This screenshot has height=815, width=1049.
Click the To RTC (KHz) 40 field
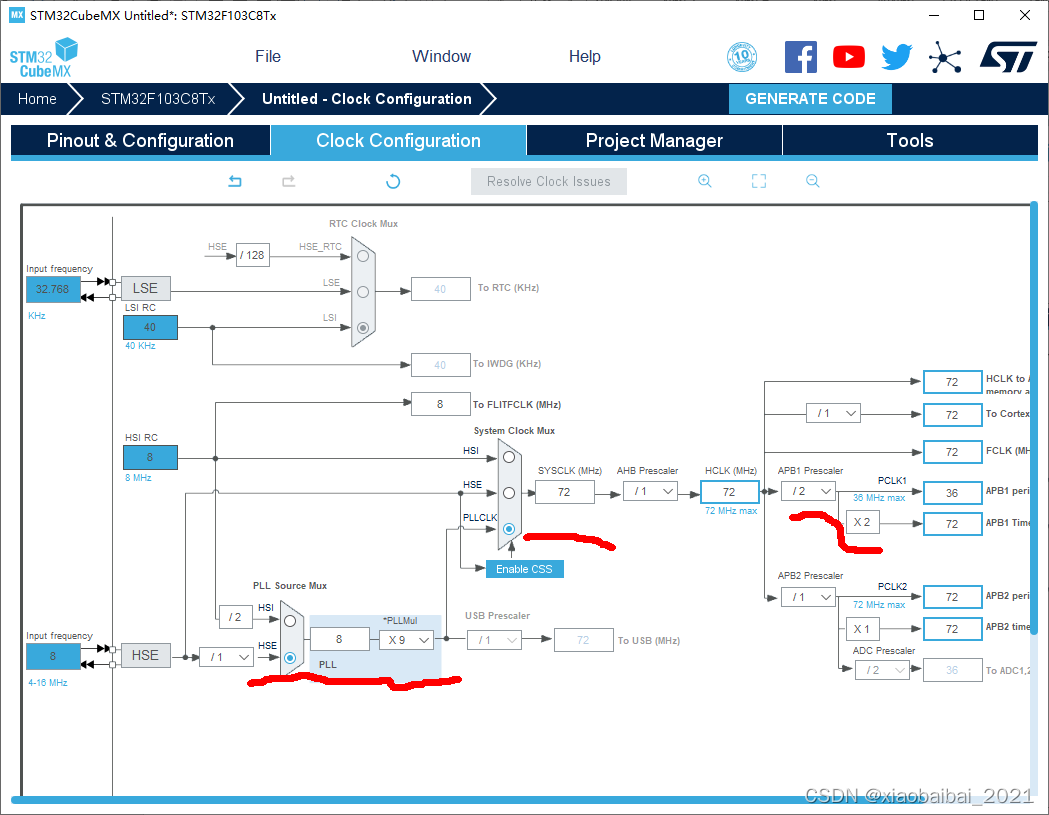[x=440, y=289]
